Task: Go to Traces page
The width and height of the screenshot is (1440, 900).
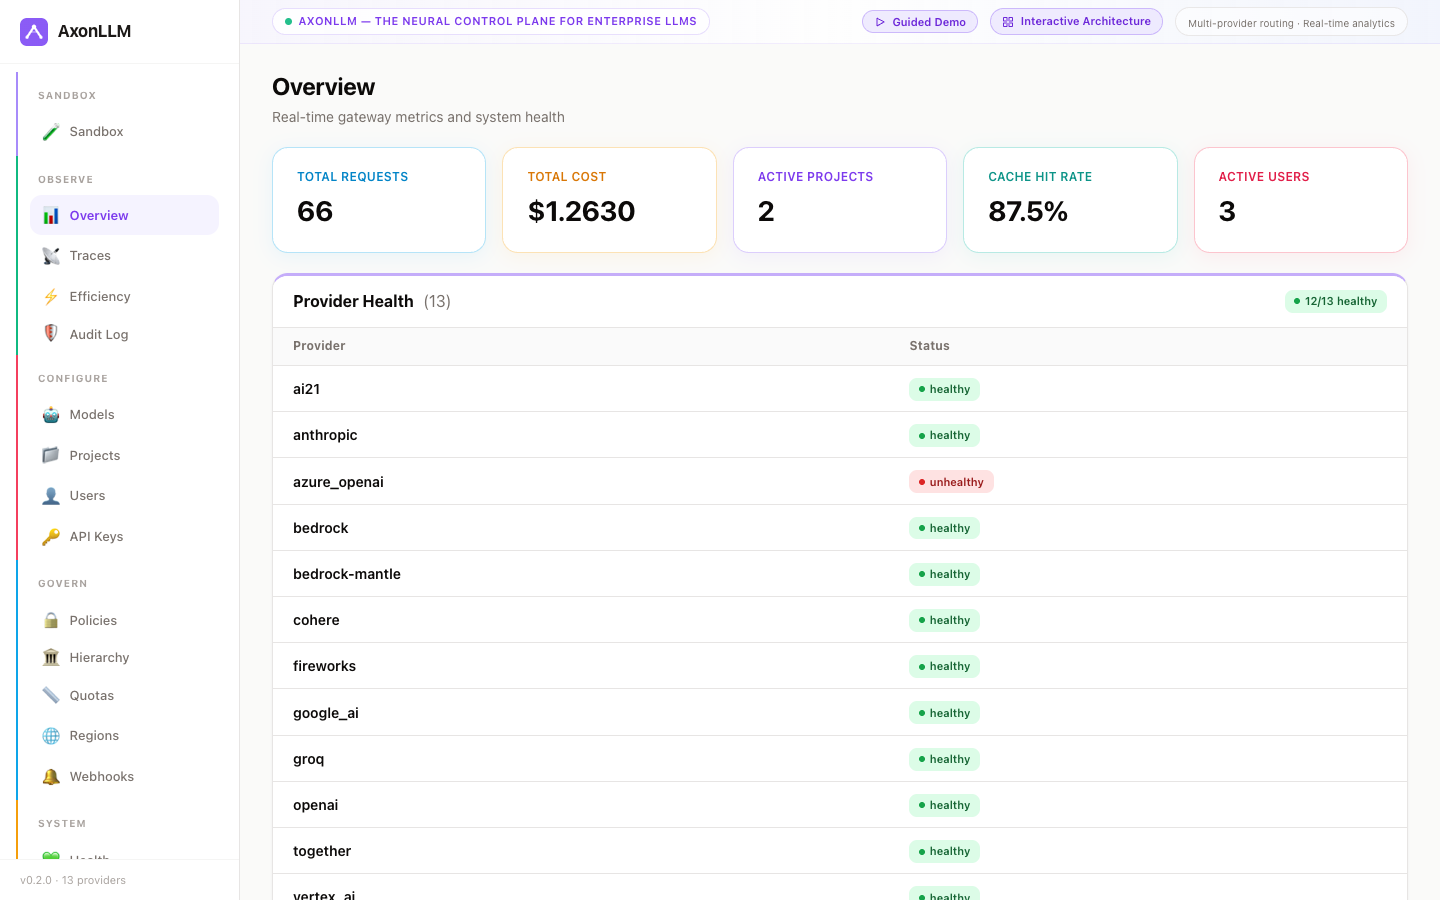Action: coord(124,256)
